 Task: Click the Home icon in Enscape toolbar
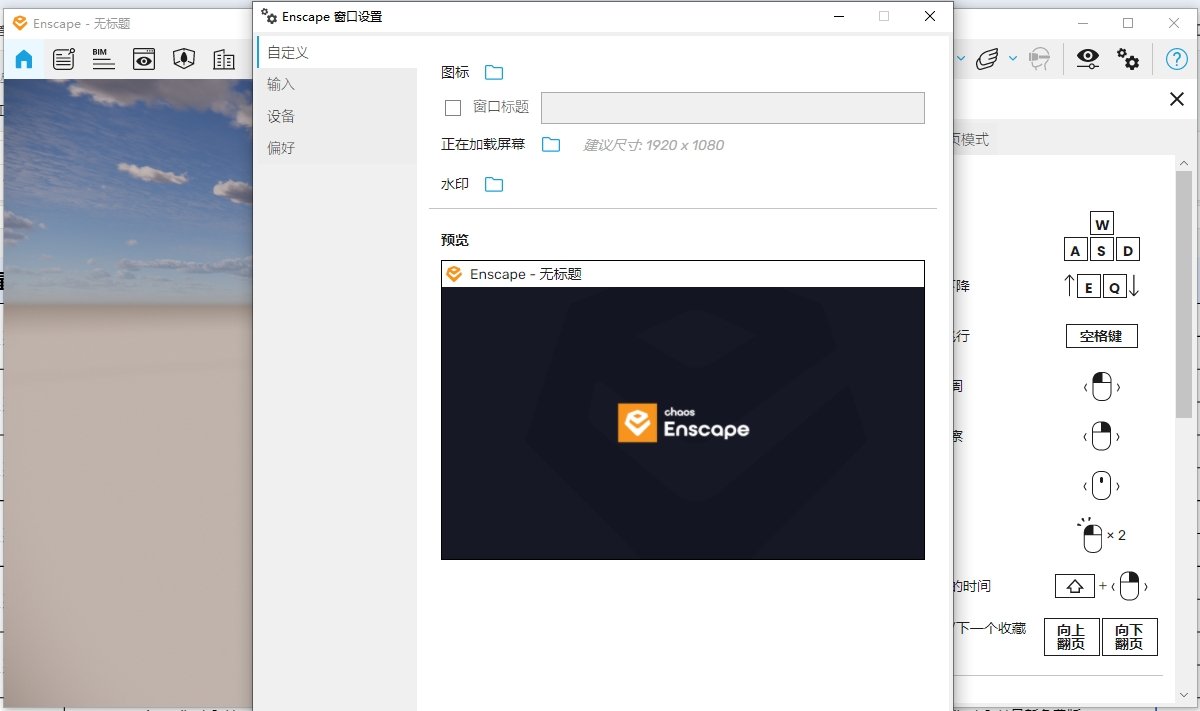(x=24, y=60)
